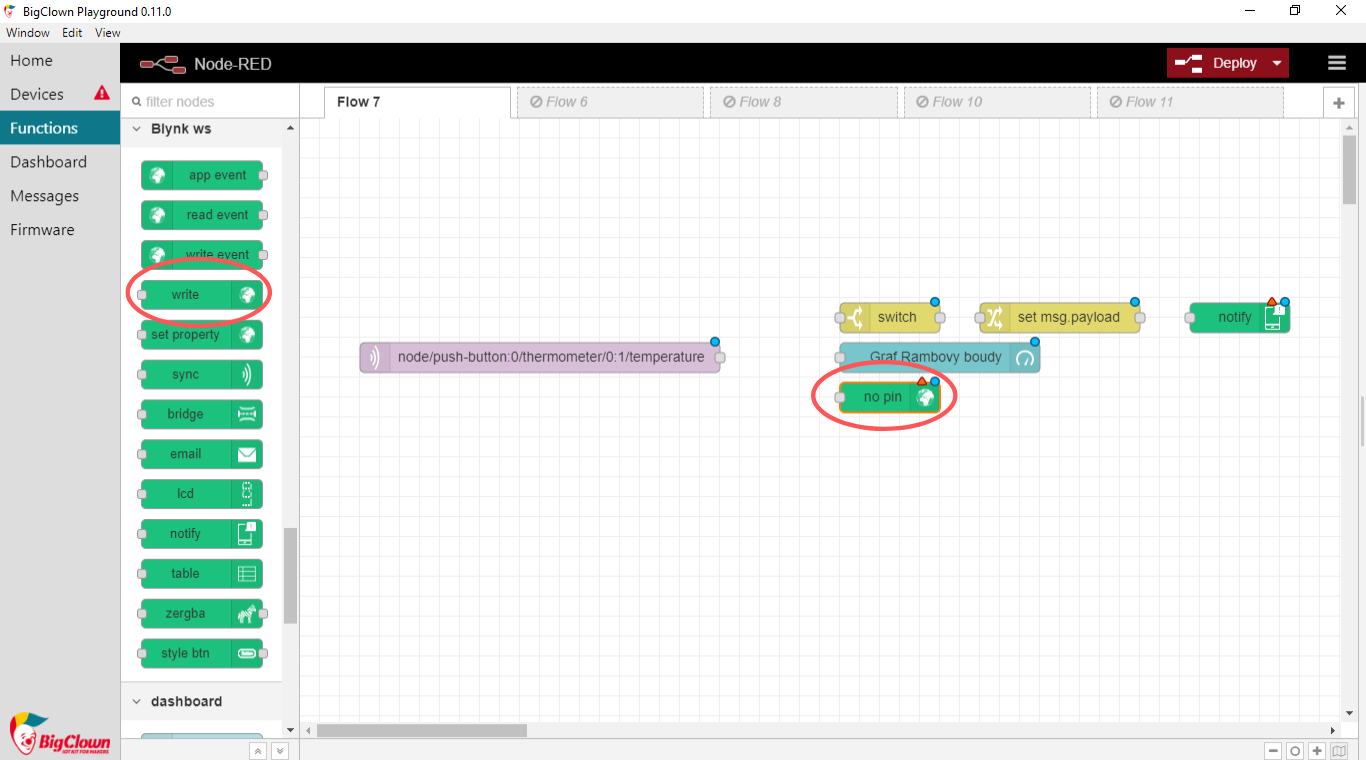Click the Node-RED header logo
The height and width of the screenshot is (760, 1366).
[x=206, y=64]
